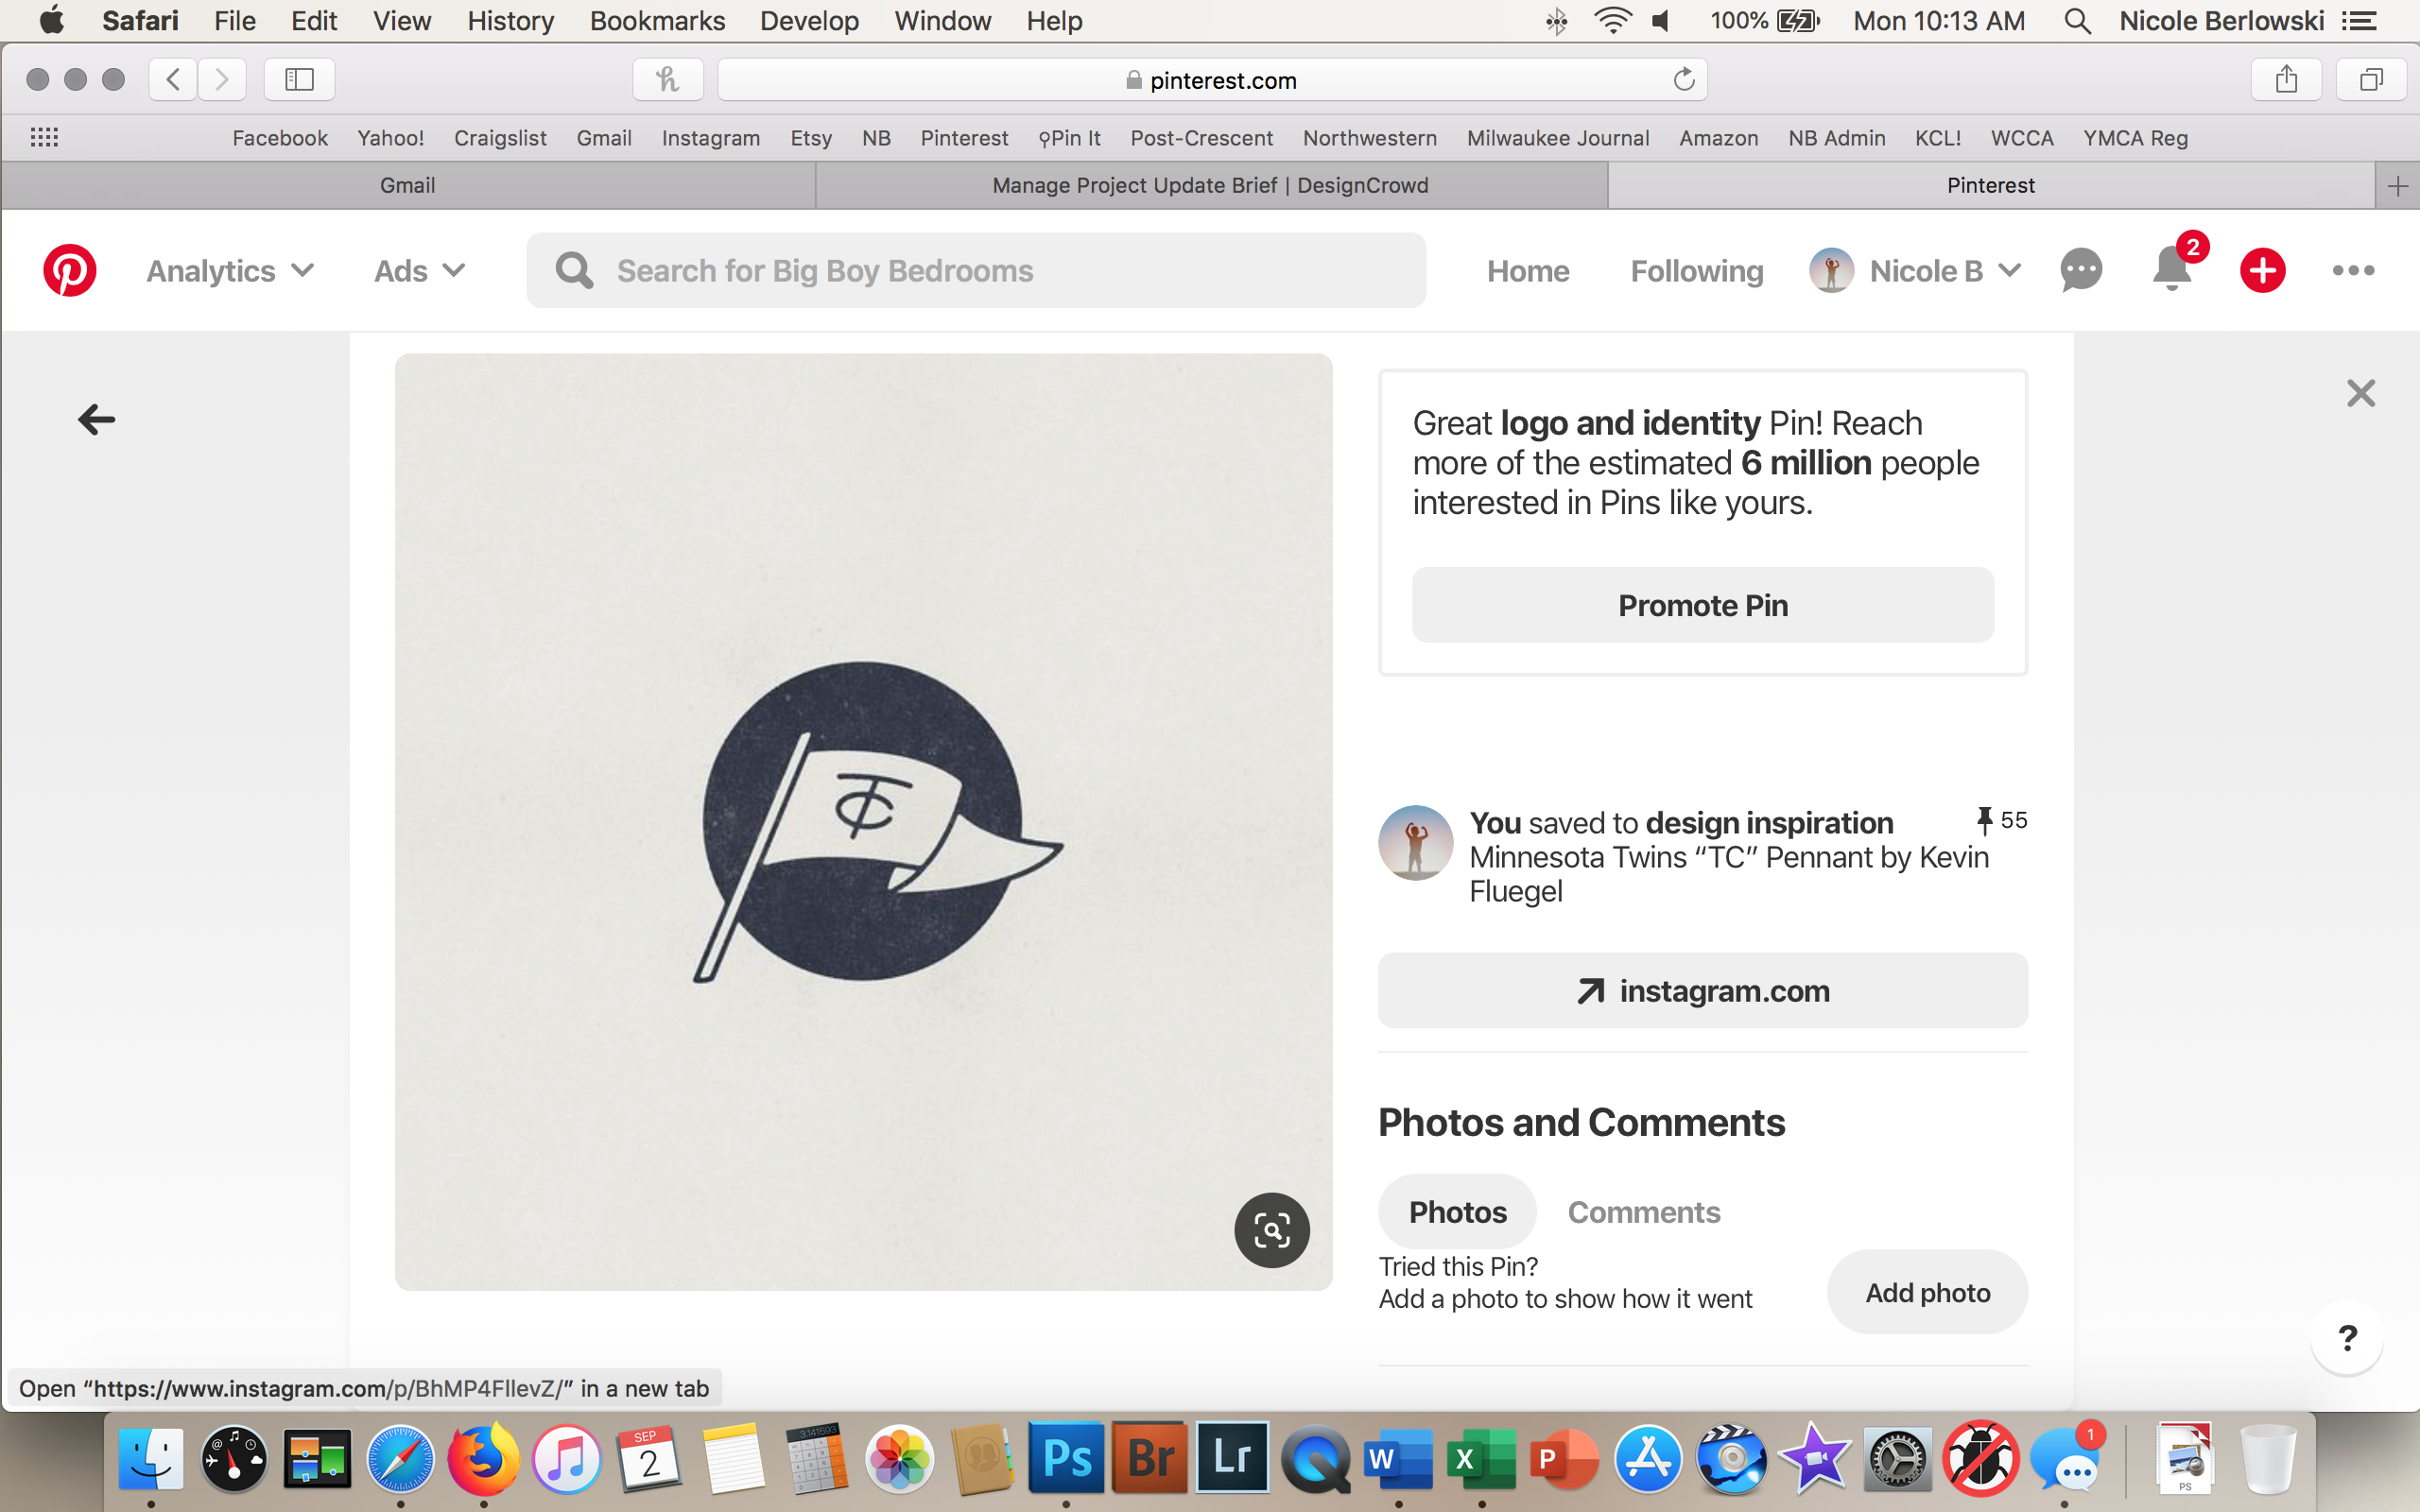Expand the Analytics dropdown
The height and width of the screenshot is (1512, 2420).
point(230,271)
